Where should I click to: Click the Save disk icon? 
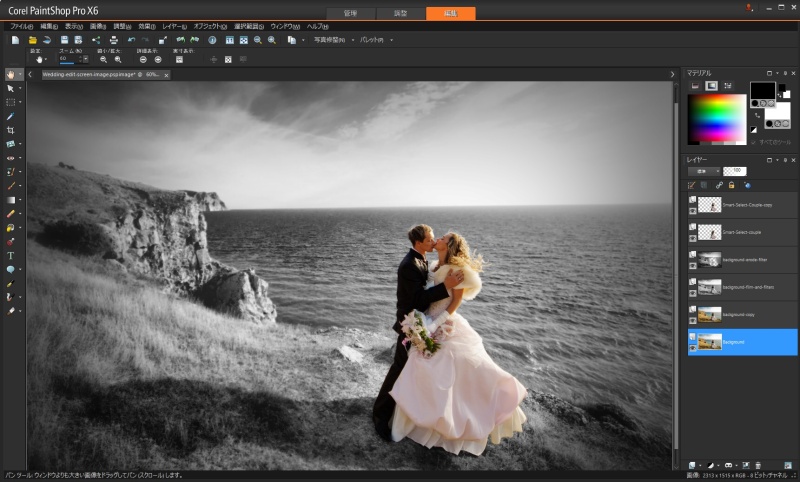[x=64, y=40]
